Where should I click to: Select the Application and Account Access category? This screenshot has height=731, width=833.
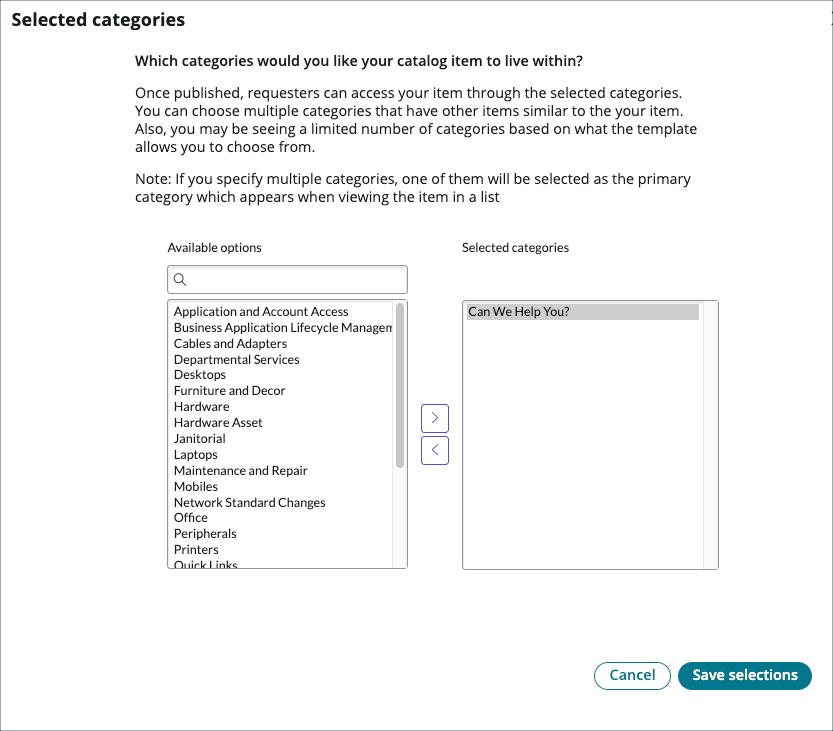tap(260, 311)
